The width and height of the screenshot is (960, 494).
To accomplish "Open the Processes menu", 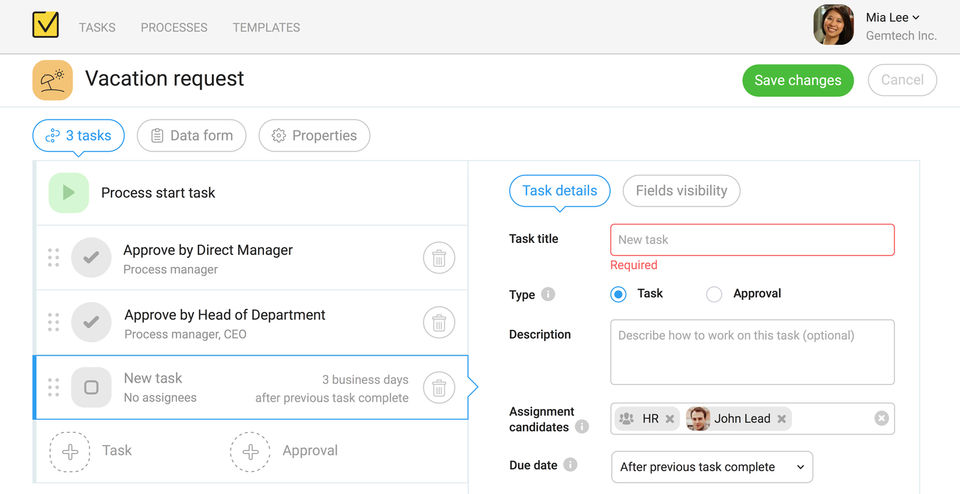I will [174, 27].
